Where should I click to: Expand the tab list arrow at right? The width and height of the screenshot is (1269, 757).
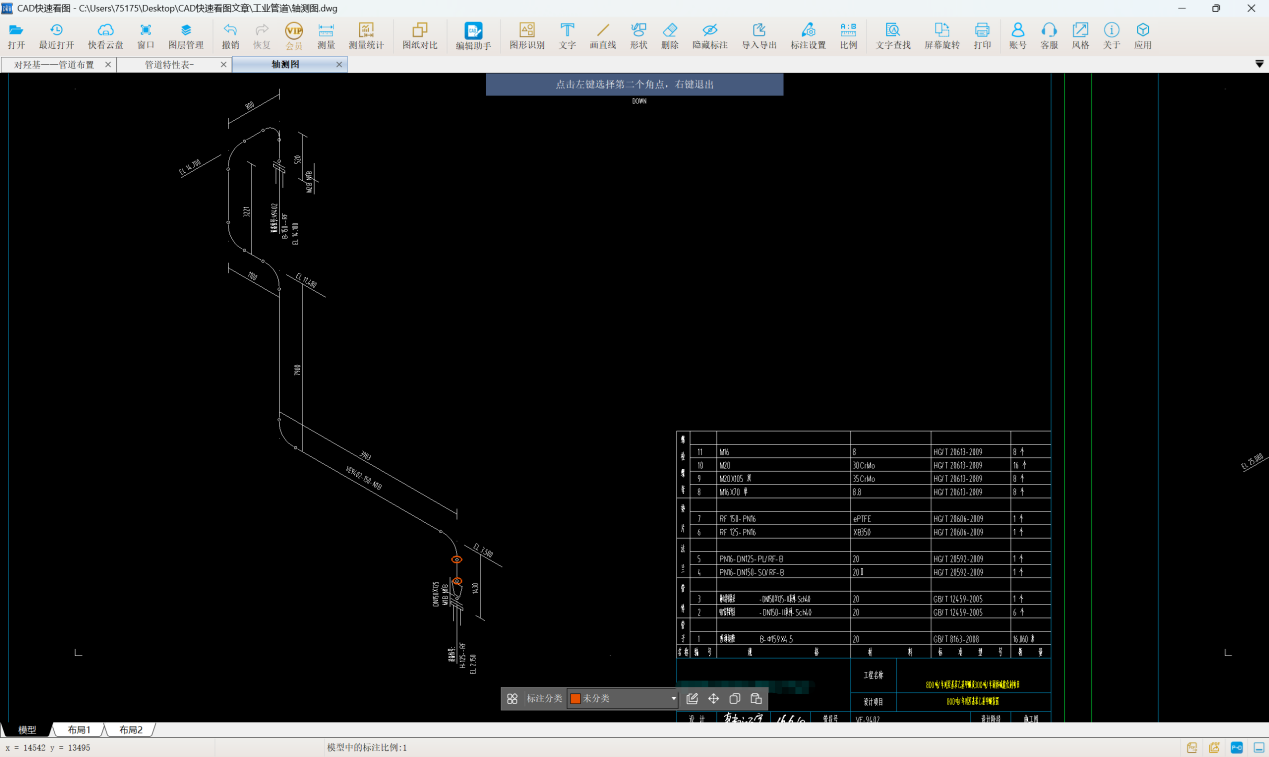[1259, 65]
